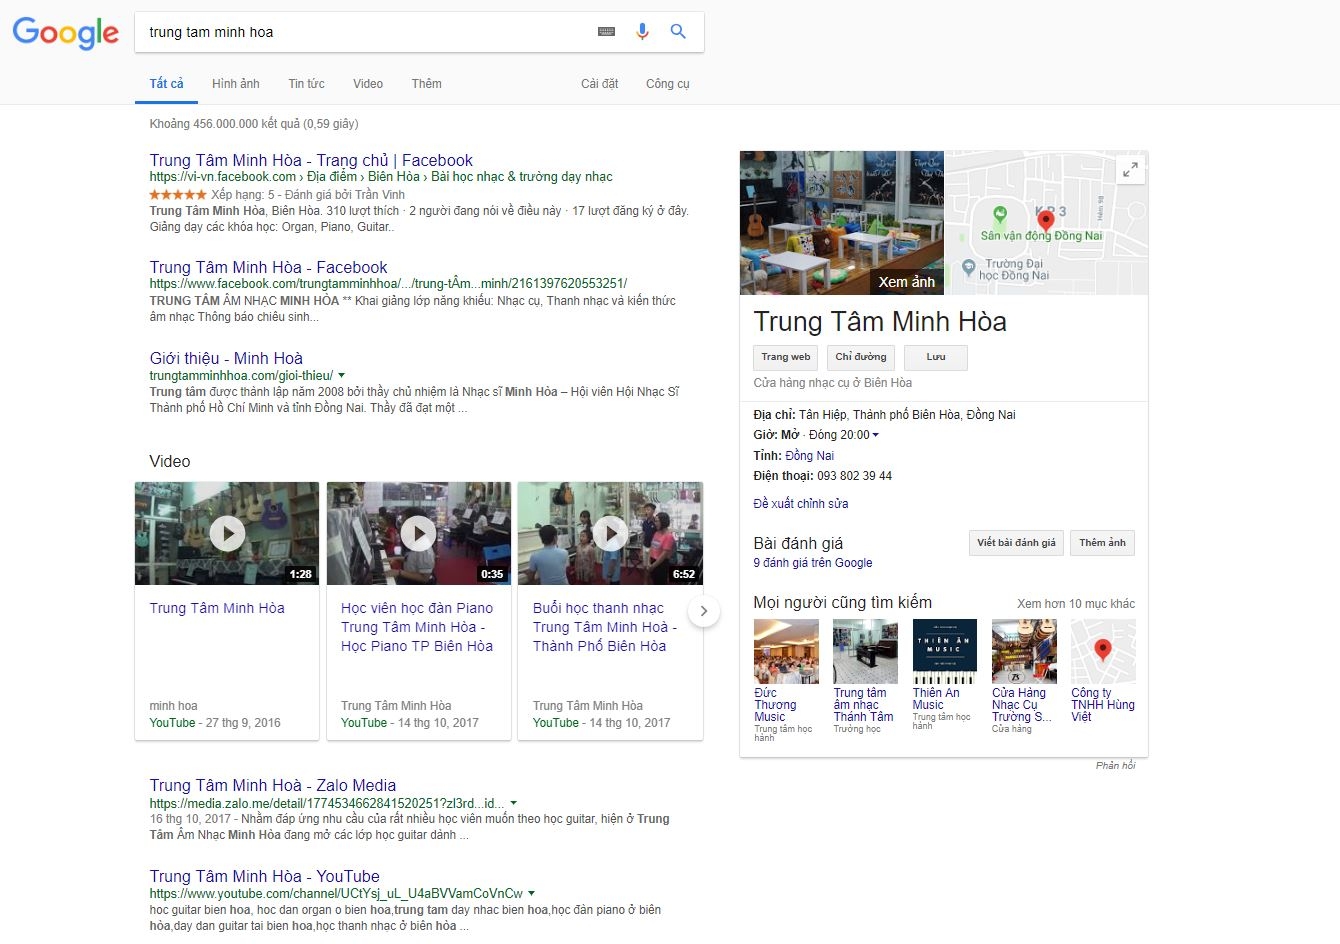Click the Trang web button
Image resolution: width=1340 pixels, height=944 pixels.
tap(786, 358)
